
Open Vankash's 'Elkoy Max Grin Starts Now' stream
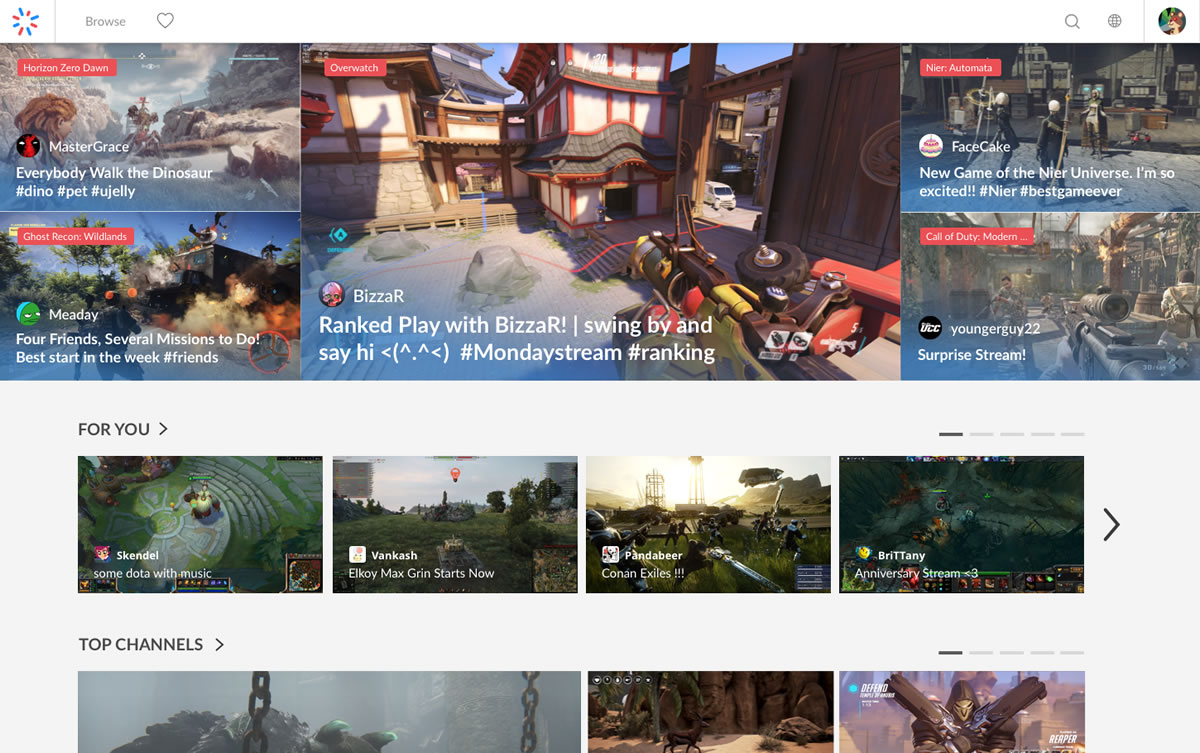coord(455,524)
